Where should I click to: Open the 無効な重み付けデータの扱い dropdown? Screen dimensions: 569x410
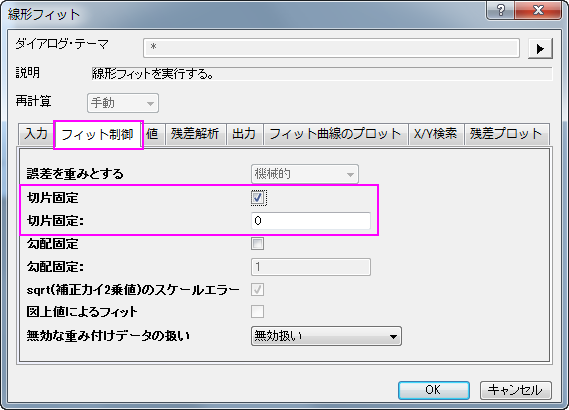click(326, 336)
